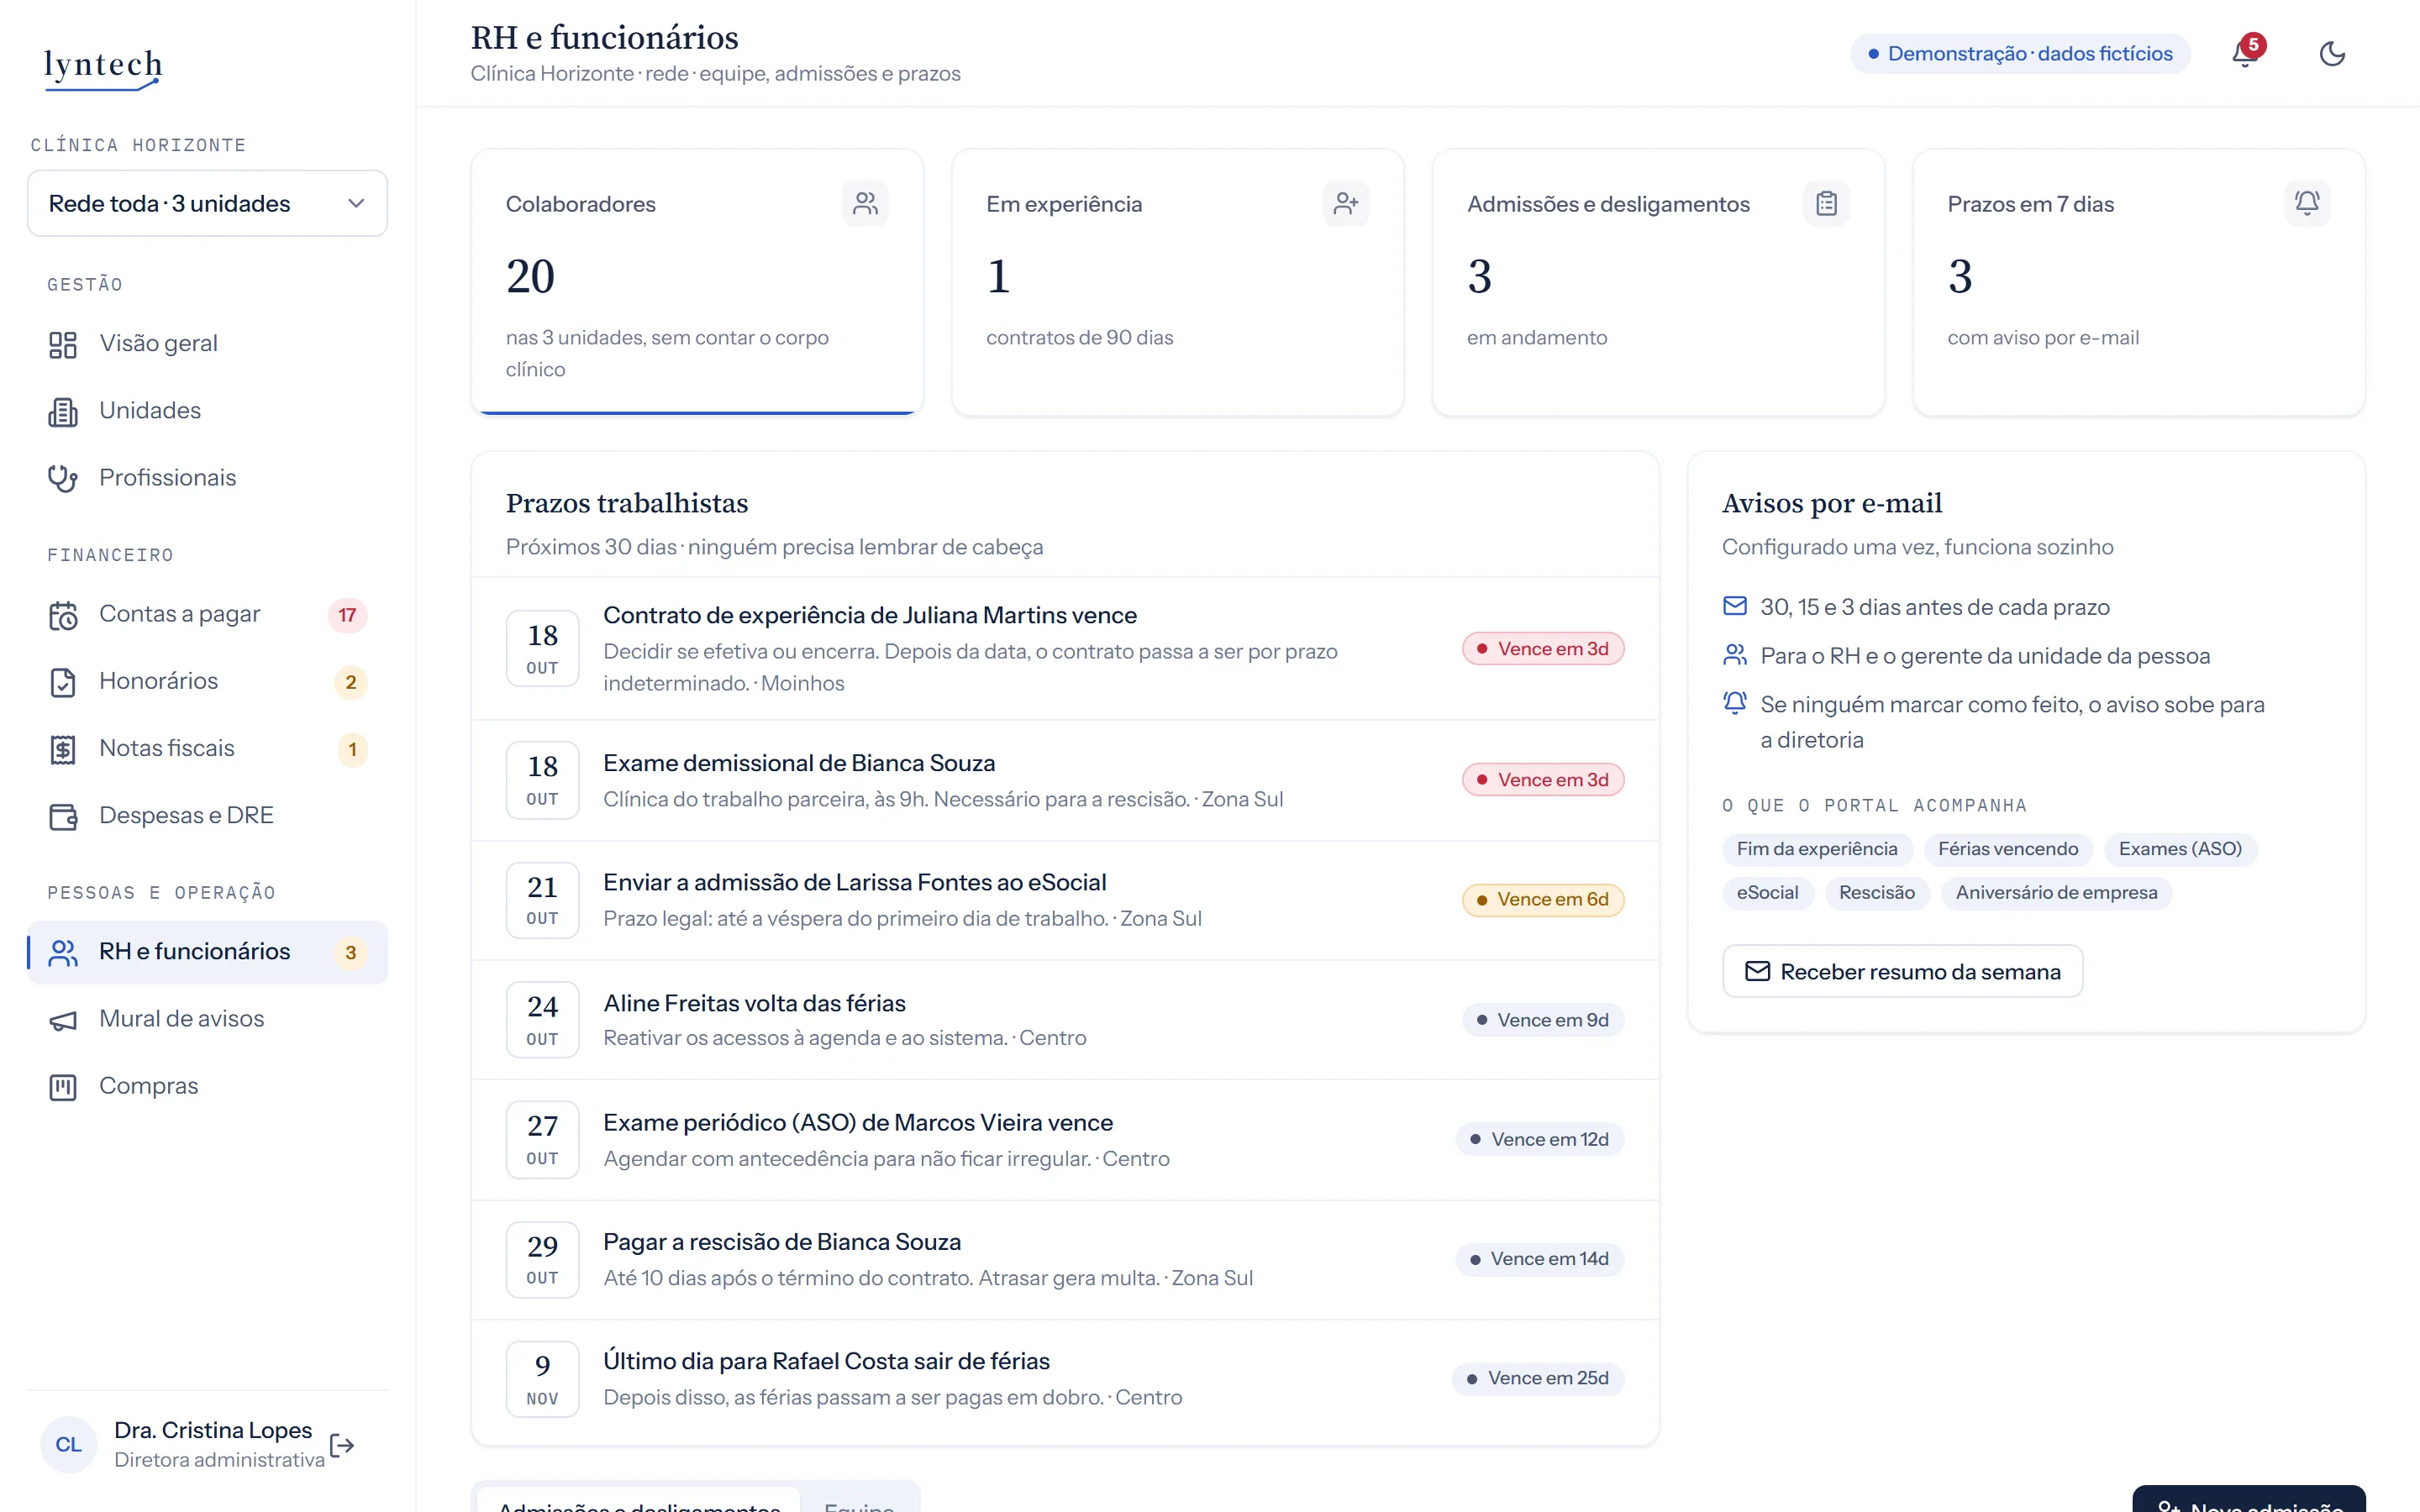Screen dimensions: 2420x1512
Task: Click the eSocial chip
Action: pos(1767,892)
